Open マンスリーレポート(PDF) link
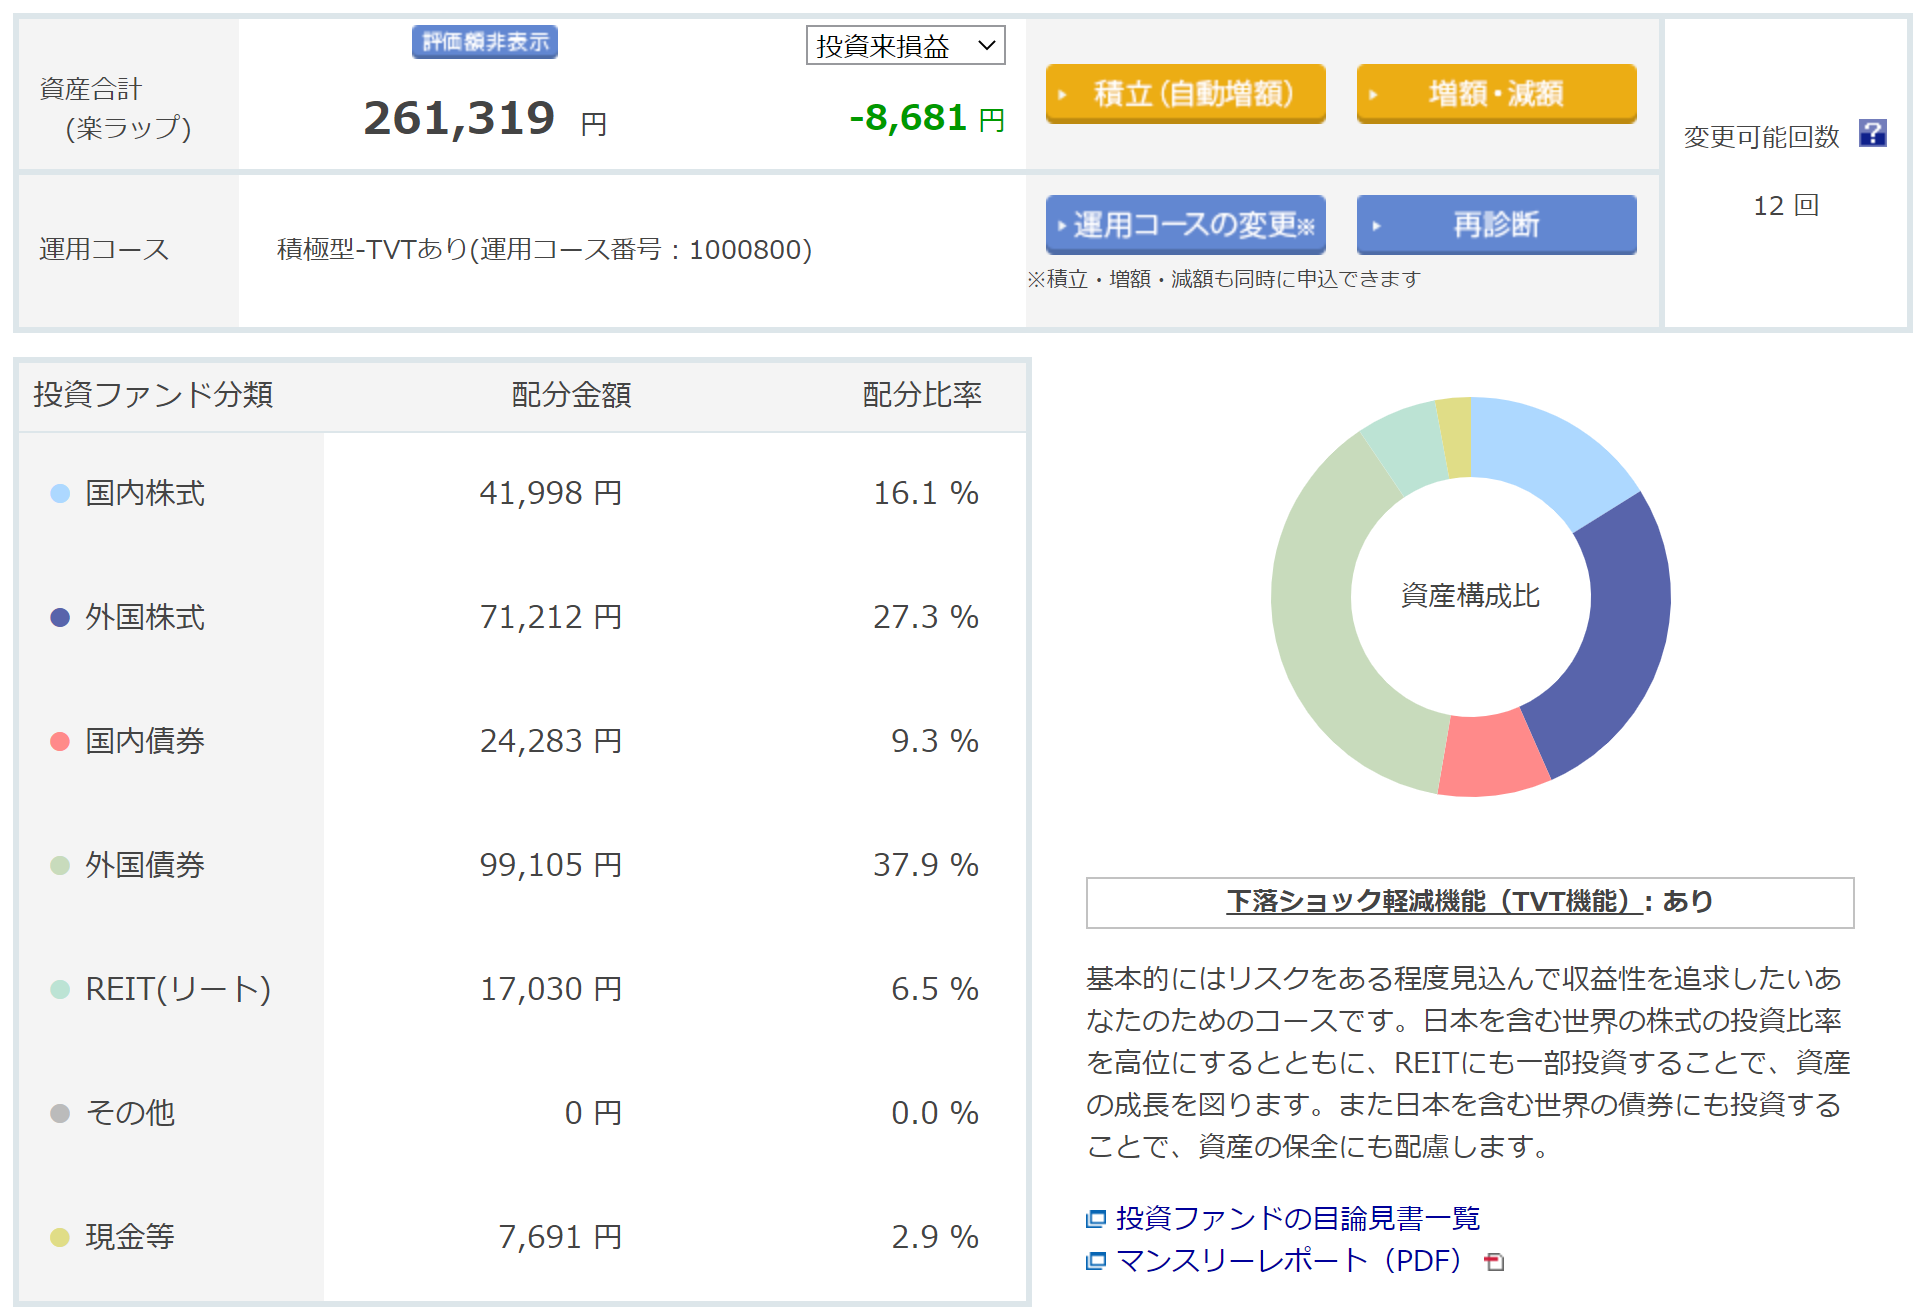This screenshot has width=1922, height=1316. [x=1288, y=1261]
